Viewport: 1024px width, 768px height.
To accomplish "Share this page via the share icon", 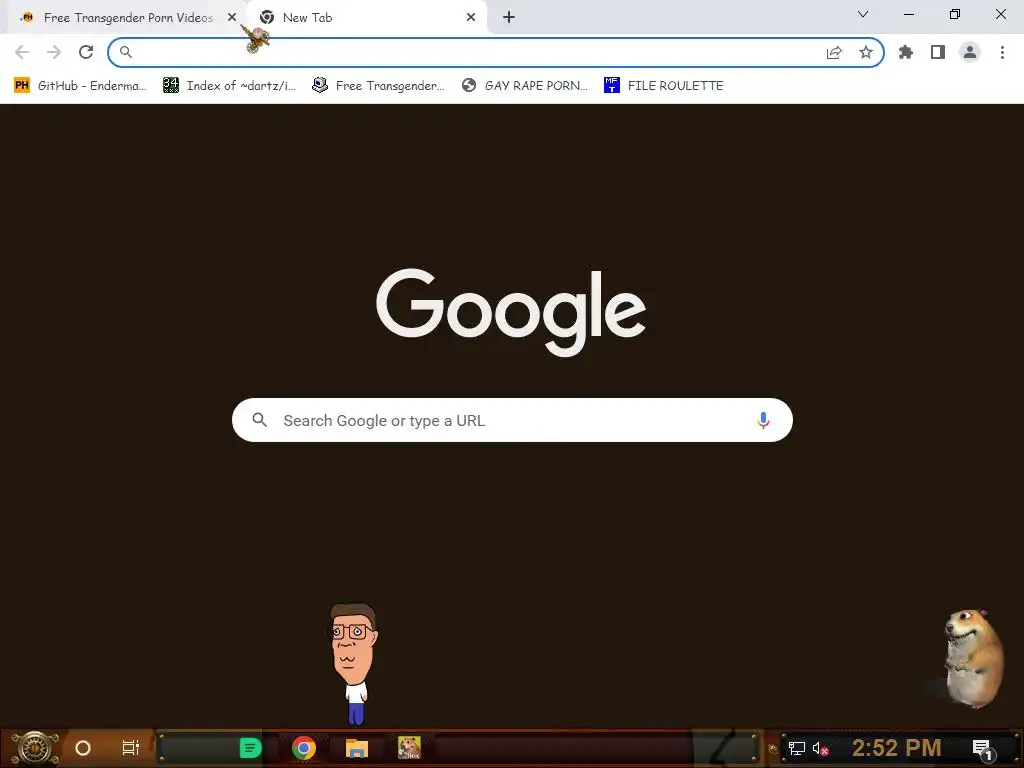I will tap(834, 52).
